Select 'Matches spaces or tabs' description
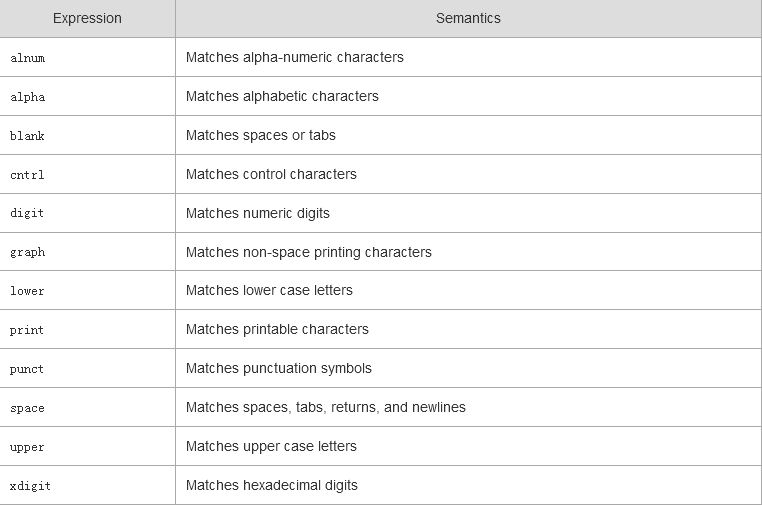 click(261, 136)
